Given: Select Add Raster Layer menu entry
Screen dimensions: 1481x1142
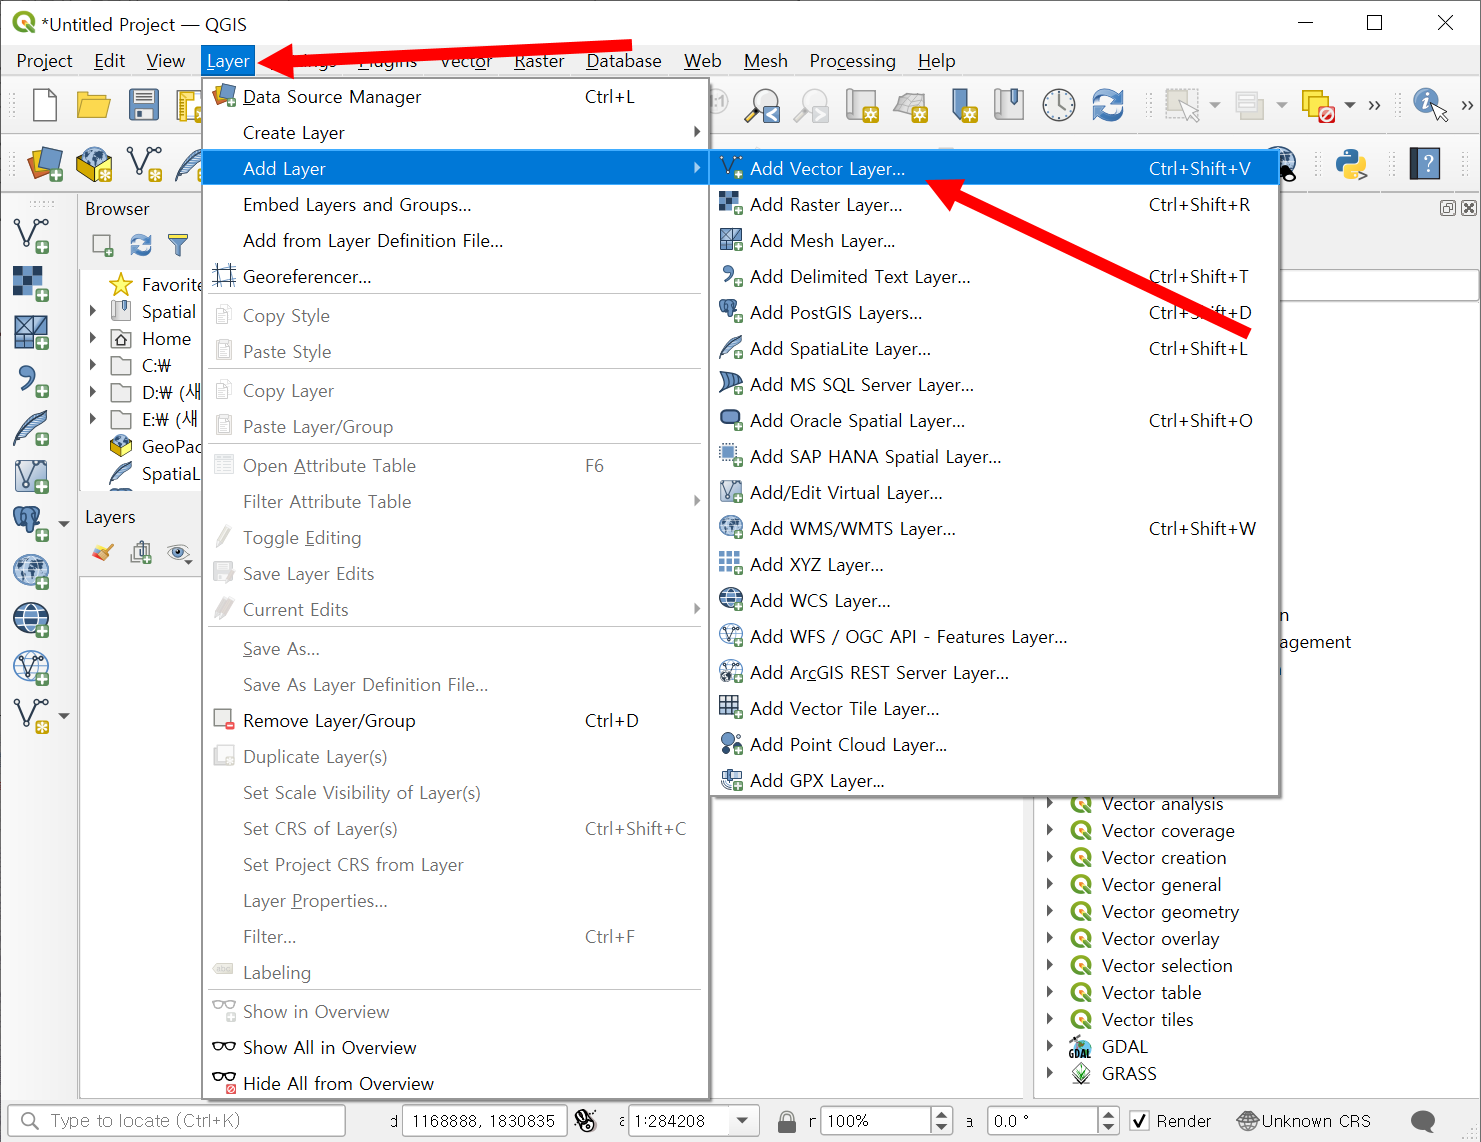Looking at the screenshot, I should 994,204.
